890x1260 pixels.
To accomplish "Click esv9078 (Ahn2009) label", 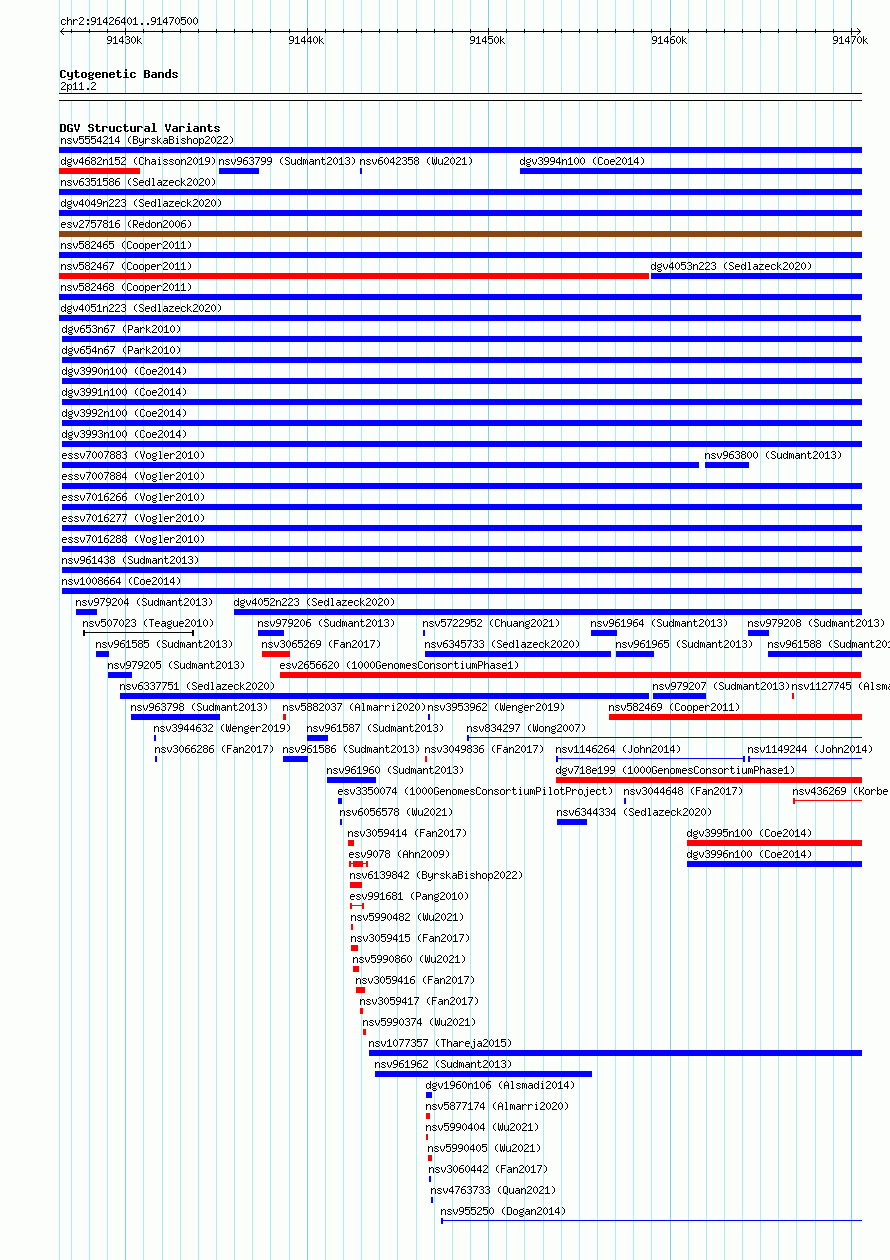I will pyautogui.click(x=399, y=854).
